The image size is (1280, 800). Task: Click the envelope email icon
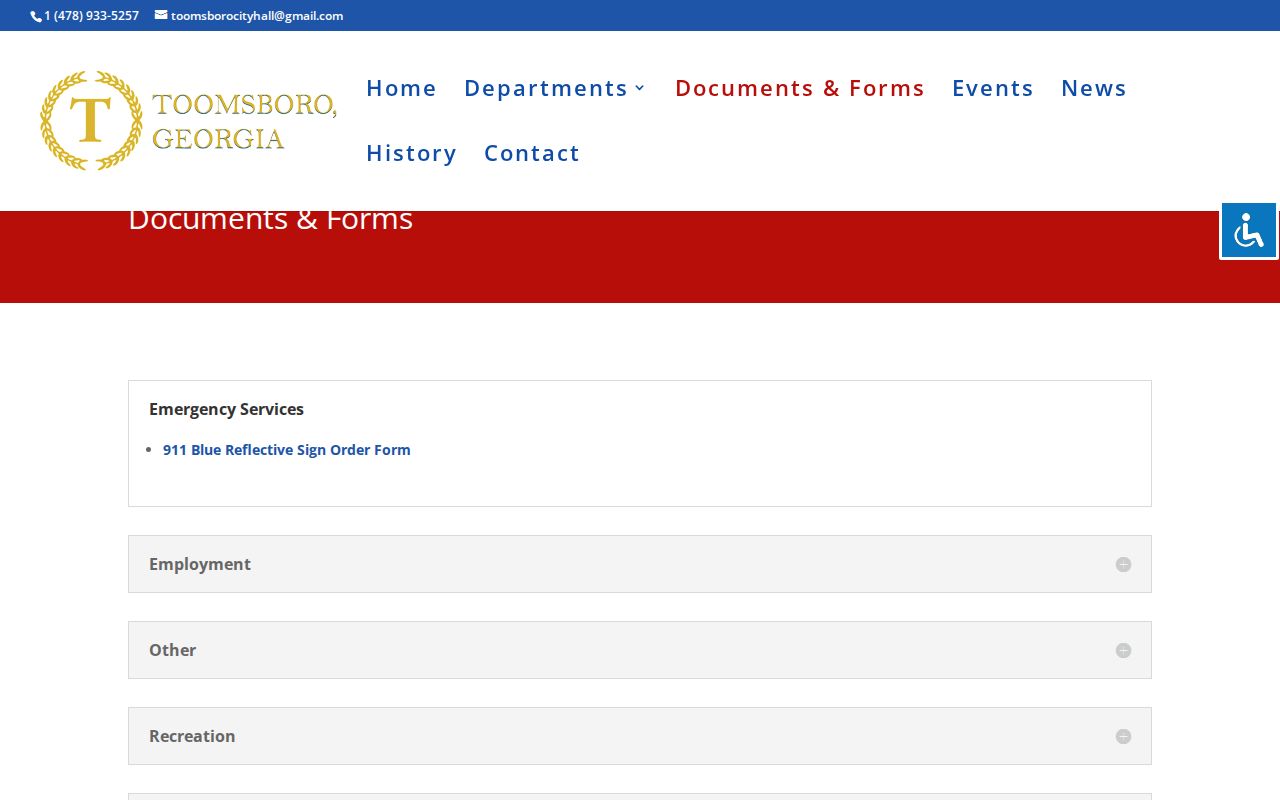161,15
